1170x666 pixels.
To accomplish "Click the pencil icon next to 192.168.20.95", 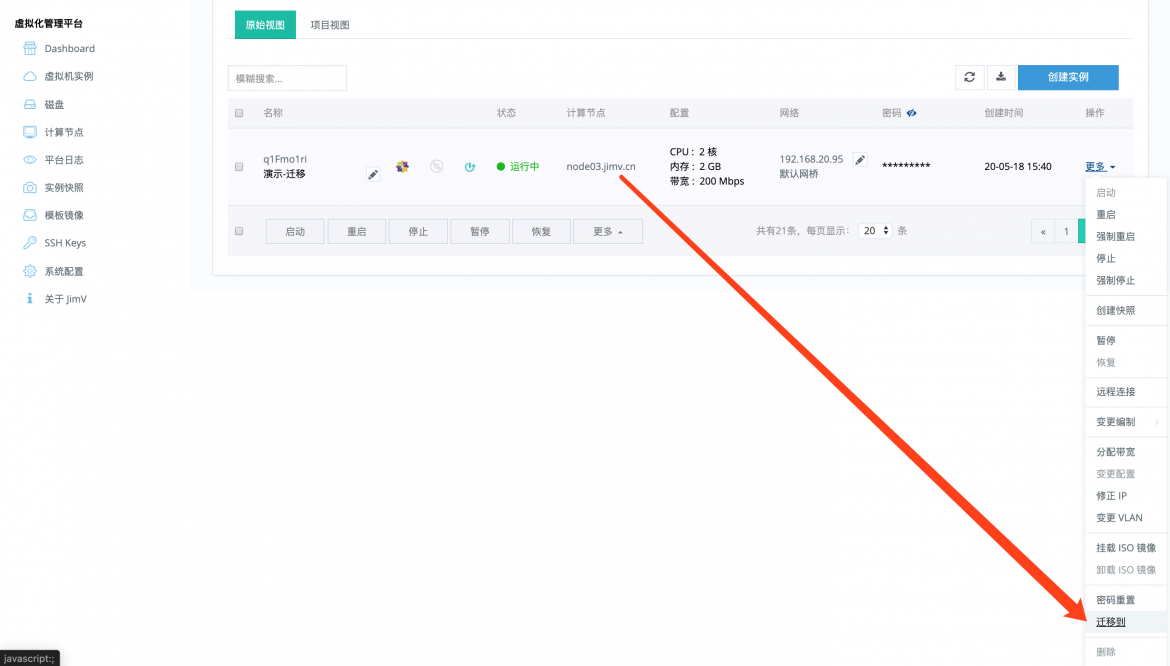I will [860, 160].
